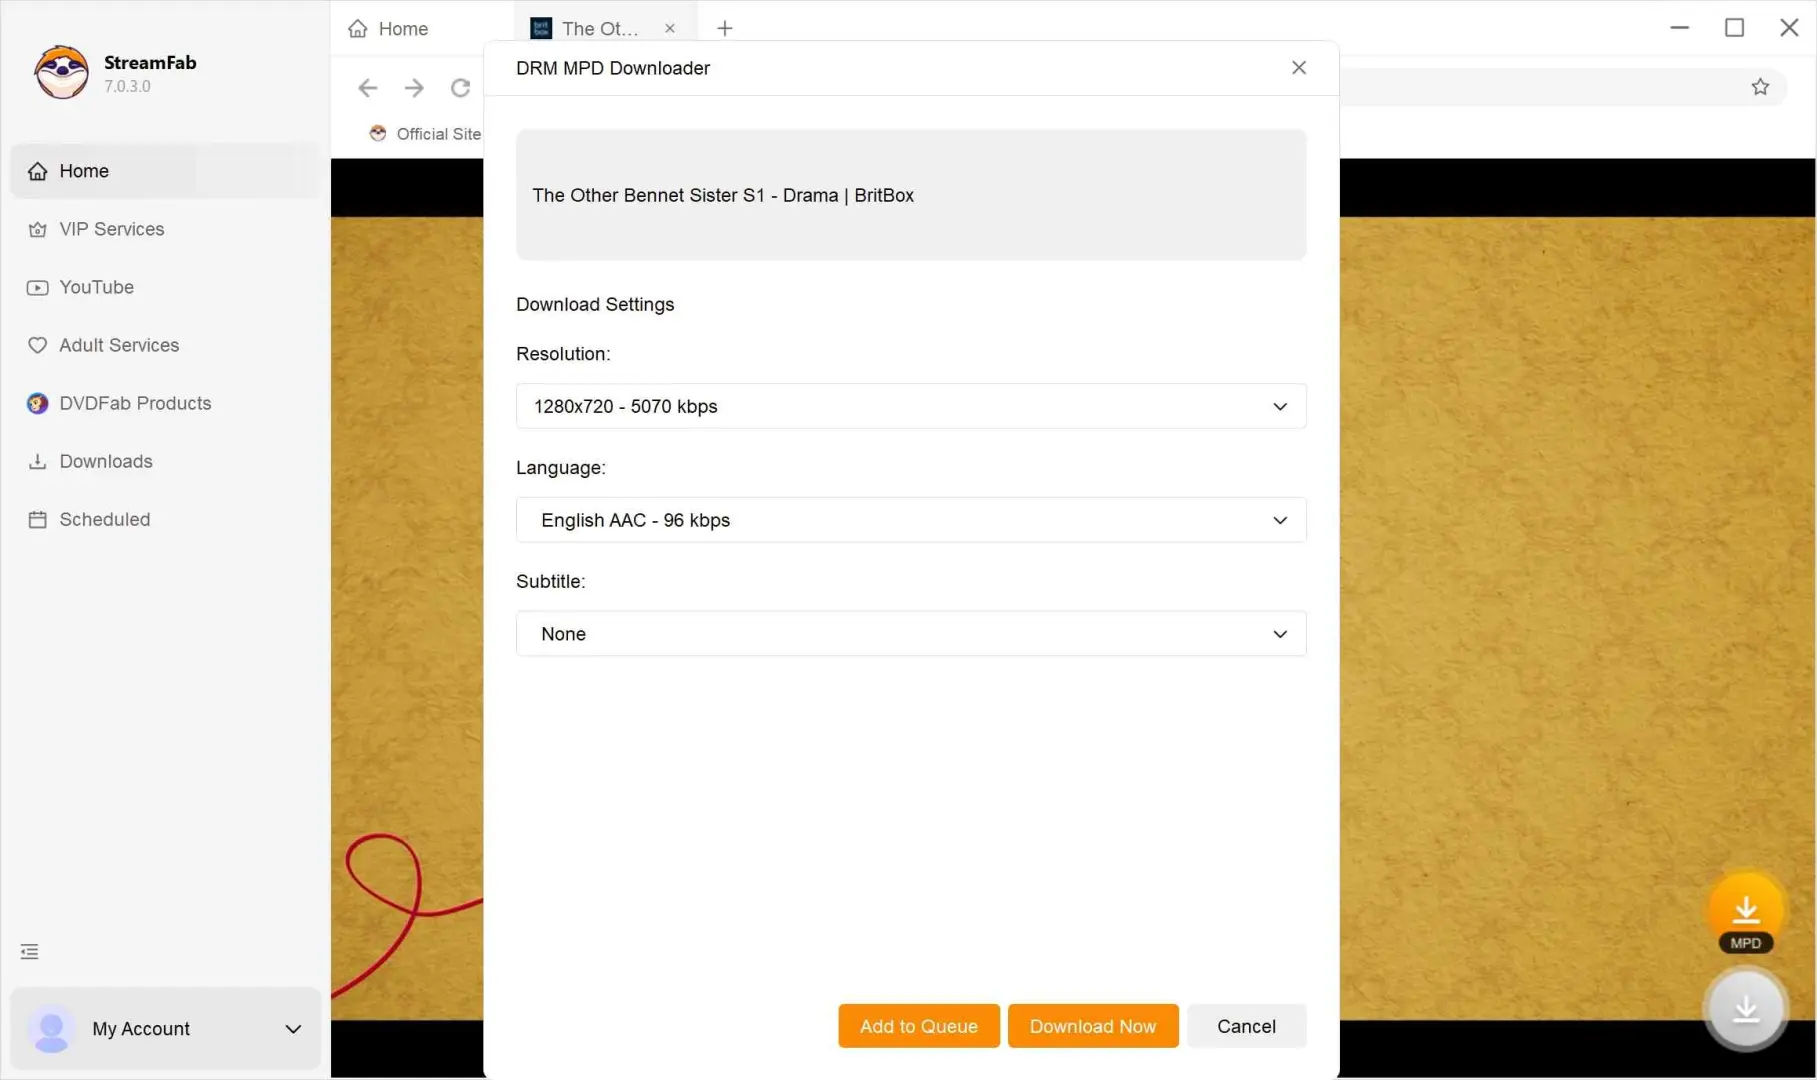1817x1080 pixels.
Task: Click the YouTube play icon
Action: point(37,287)
